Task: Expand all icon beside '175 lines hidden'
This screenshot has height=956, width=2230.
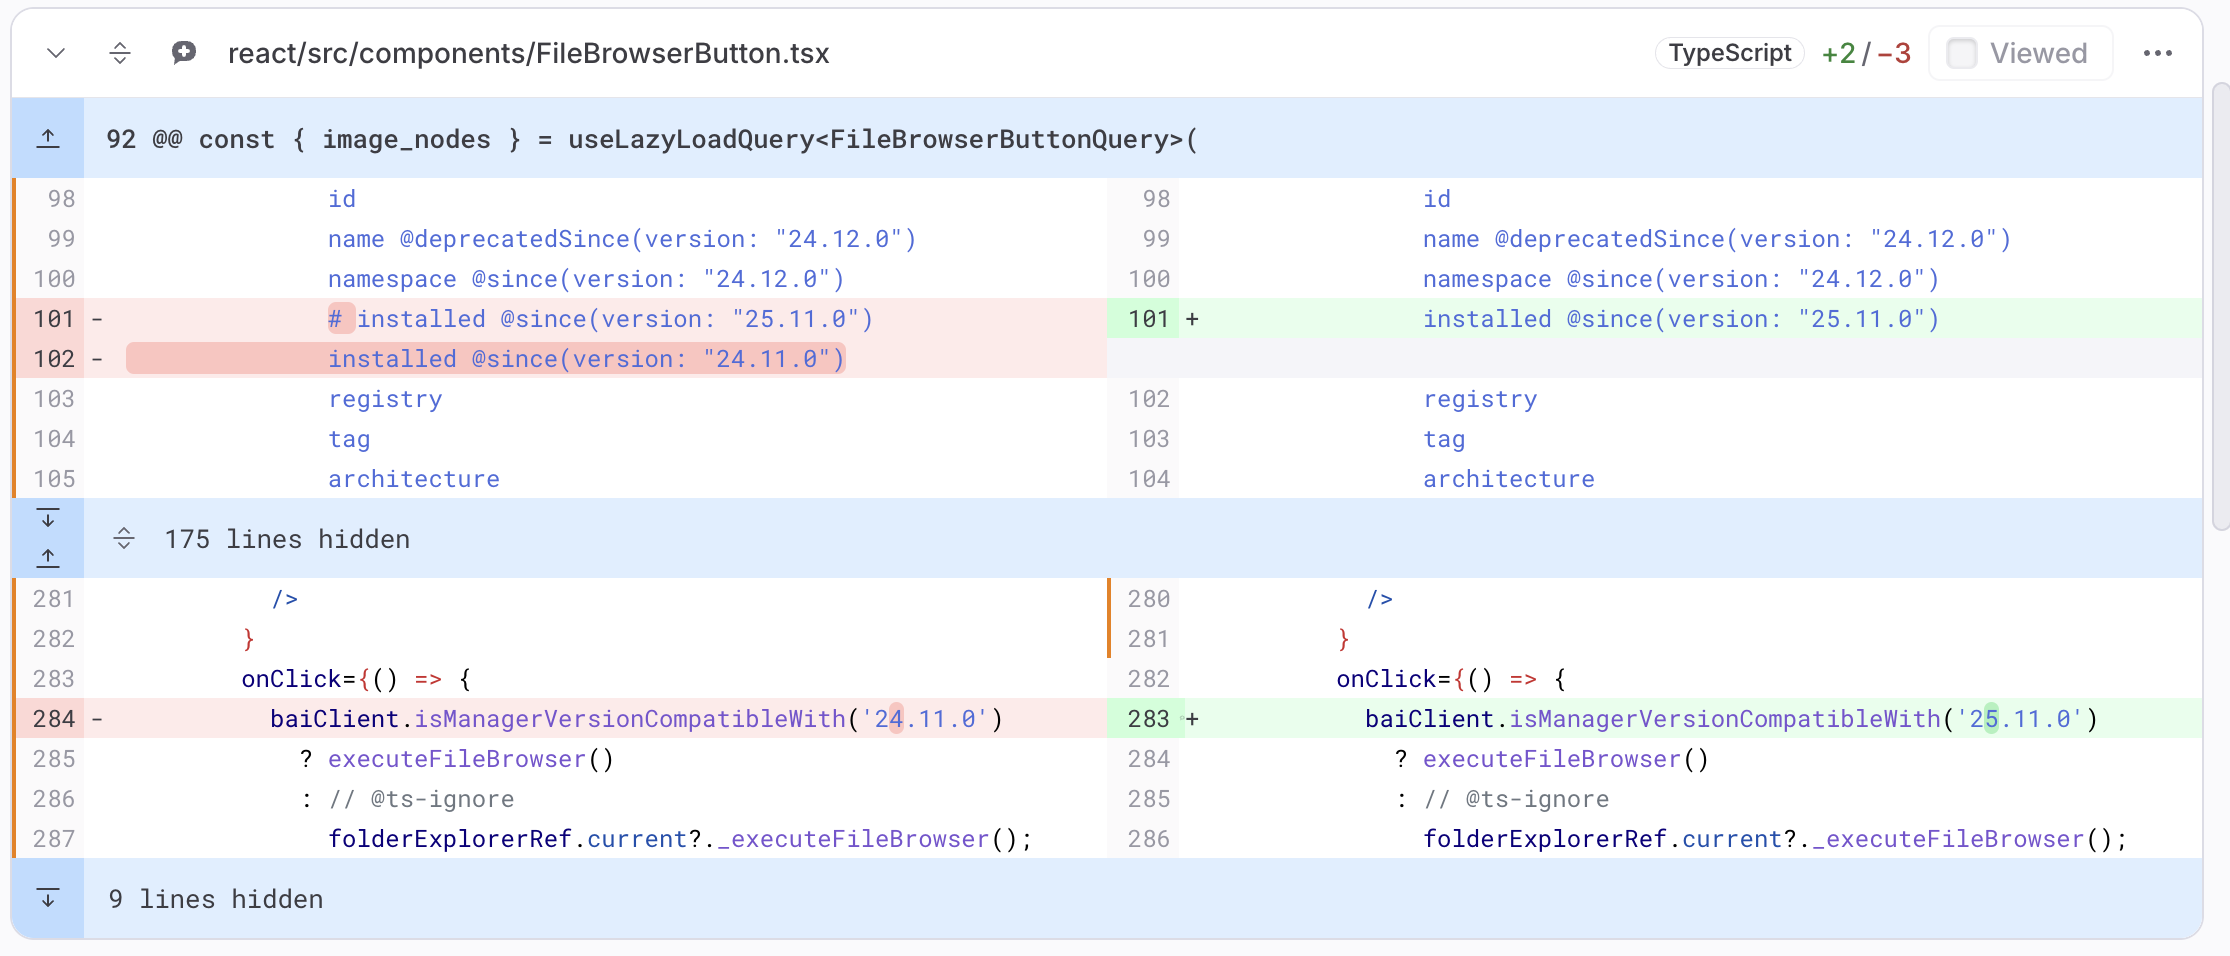Action: (124, 539)
